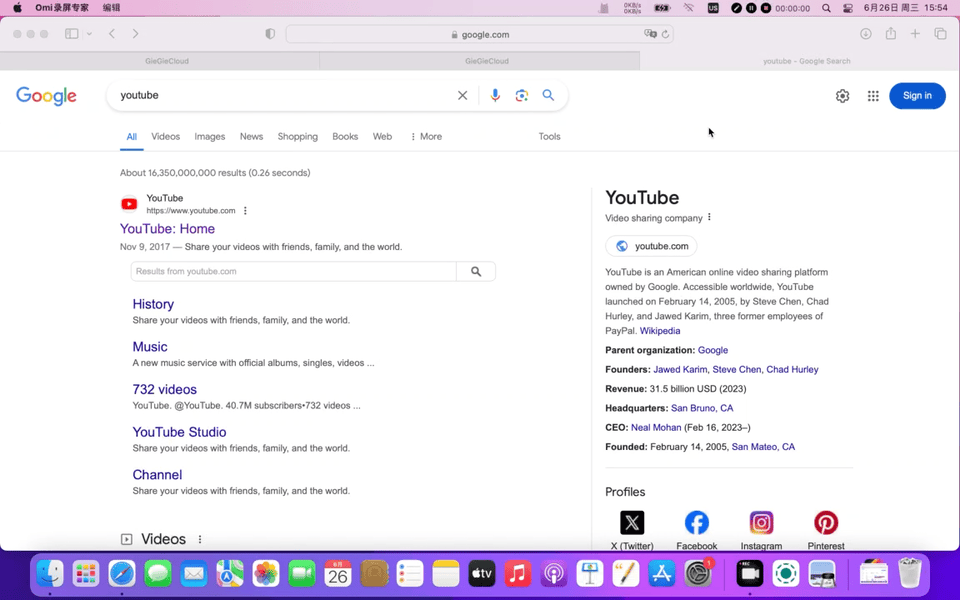Switch to the Books tab
Screen dimensions: 960x600
[x=345, y=137]
